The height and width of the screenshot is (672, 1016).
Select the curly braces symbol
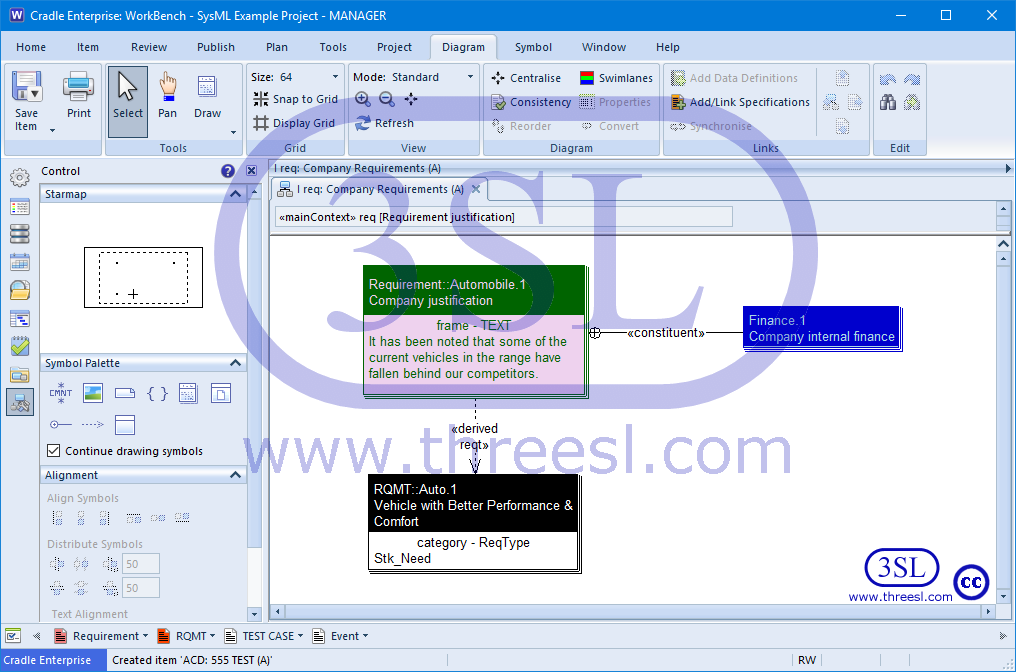[157, 393]
